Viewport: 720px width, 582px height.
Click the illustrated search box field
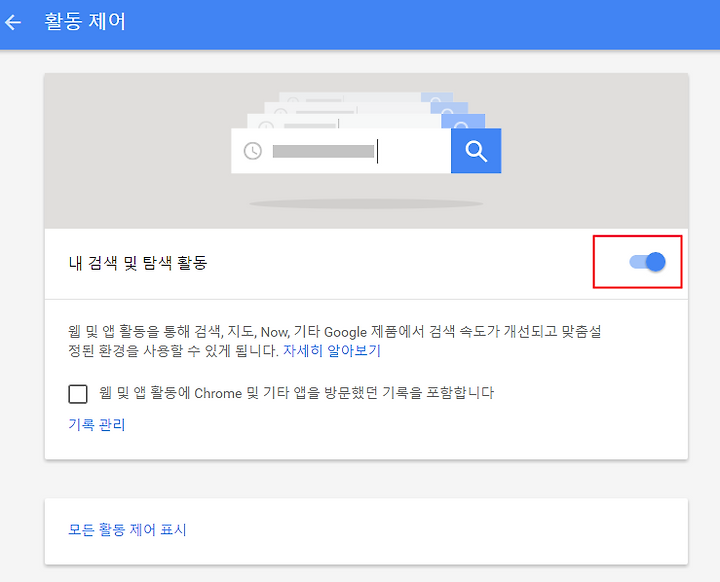pyautogui.click(x=341, y=151)
